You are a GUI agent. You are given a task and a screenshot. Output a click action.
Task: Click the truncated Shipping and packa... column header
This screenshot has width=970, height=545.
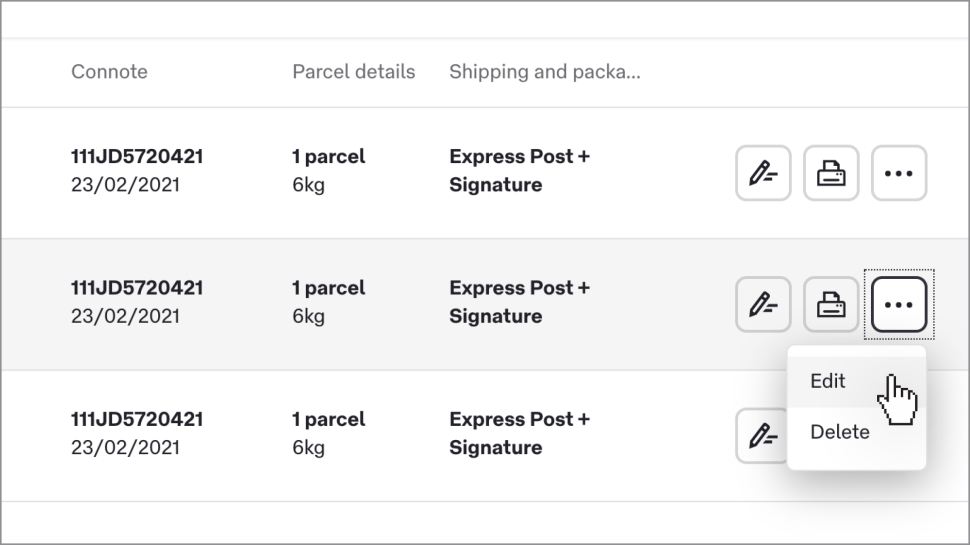[x=545, y=72]
